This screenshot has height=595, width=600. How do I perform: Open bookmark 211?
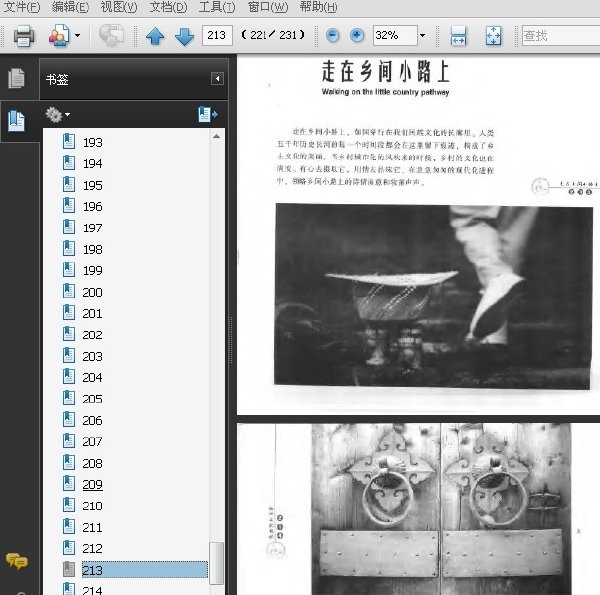pos(93,527)
